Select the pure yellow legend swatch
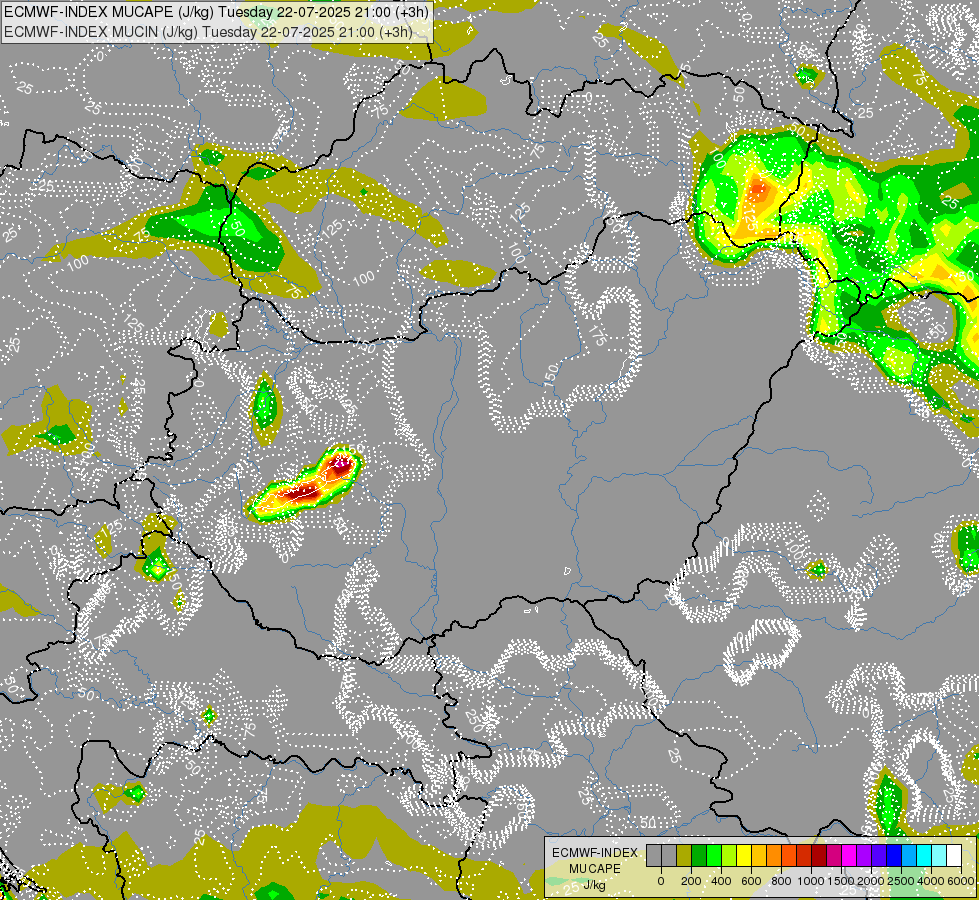979x900 pixels. pyautogui.click(x=744, y=856)
